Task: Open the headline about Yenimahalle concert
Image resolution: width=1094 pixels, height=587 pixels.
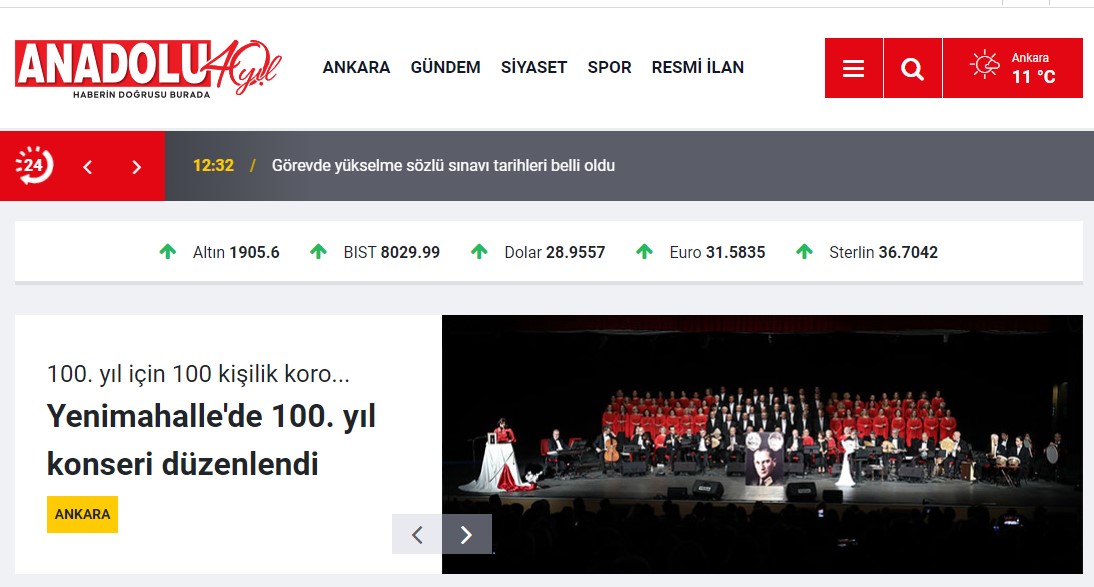Action: pos(211,439)
